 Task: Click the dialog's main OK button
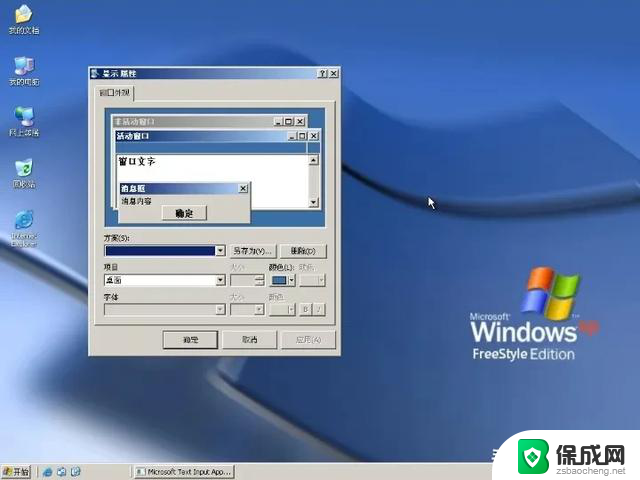pos(190,340)
